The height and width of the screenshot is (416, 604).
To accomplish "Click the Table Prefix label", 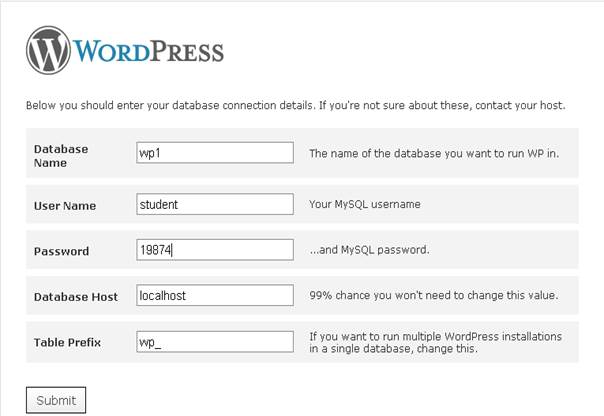I will click(68, 343).
